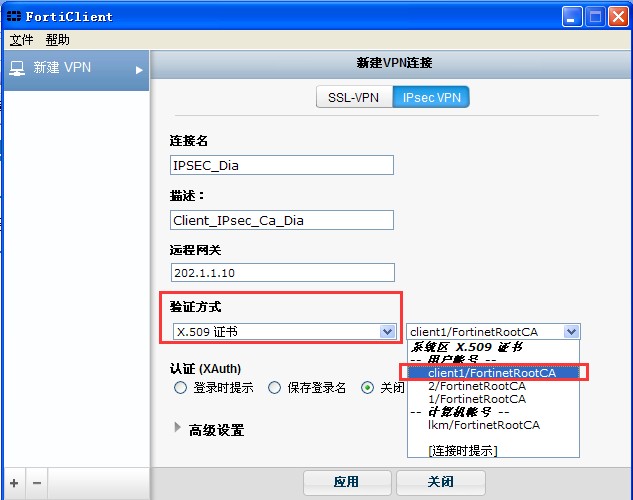Viewport: 633px width, 500px height.
Task: Click the arrow next to 新建 VPN
Action: pyautogui.click(x=139, y=70)
